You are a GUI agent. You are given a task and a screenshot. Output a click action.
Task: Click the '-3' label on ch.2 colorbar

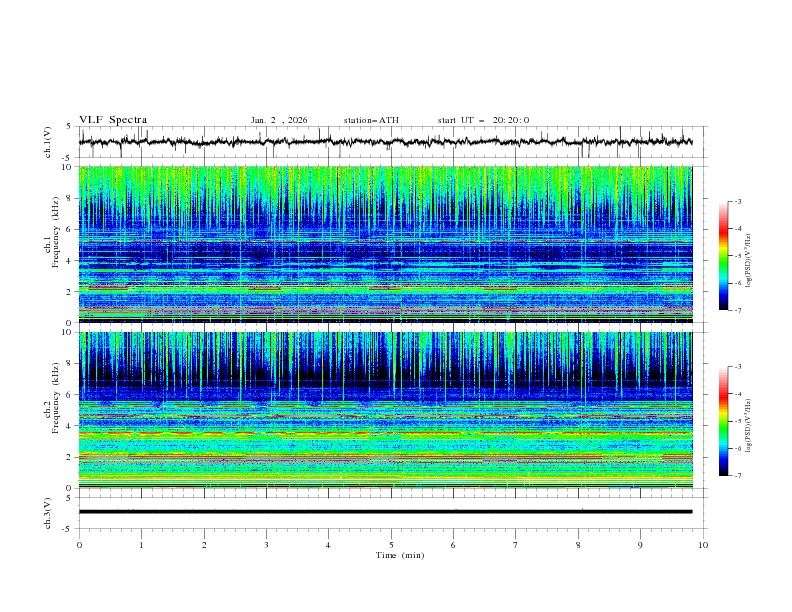coord(738,367)
